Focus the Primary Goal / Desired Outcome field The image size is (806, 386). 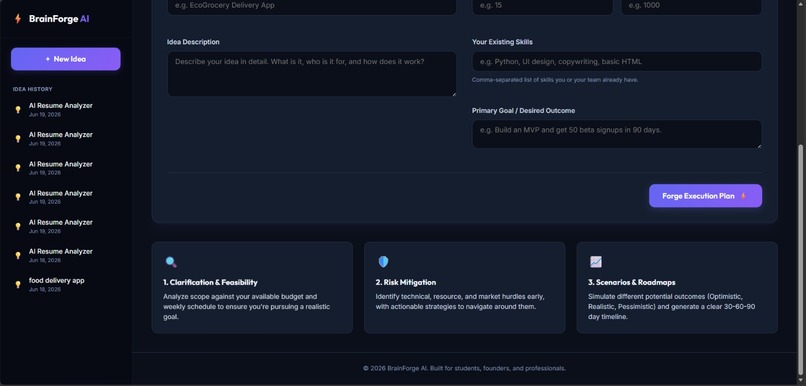[x=617, y=135]
